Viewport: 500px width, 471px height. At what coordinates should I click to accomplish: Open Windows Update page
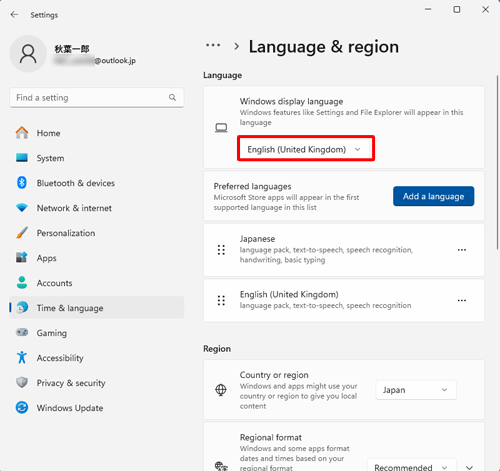(97, 407)
